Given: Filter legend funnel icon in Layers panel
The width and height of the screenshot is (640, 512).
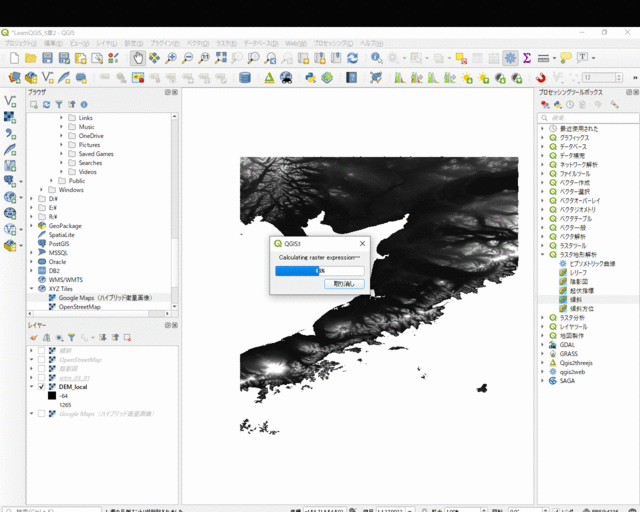Looking at the screenshot, I should 71,338.
